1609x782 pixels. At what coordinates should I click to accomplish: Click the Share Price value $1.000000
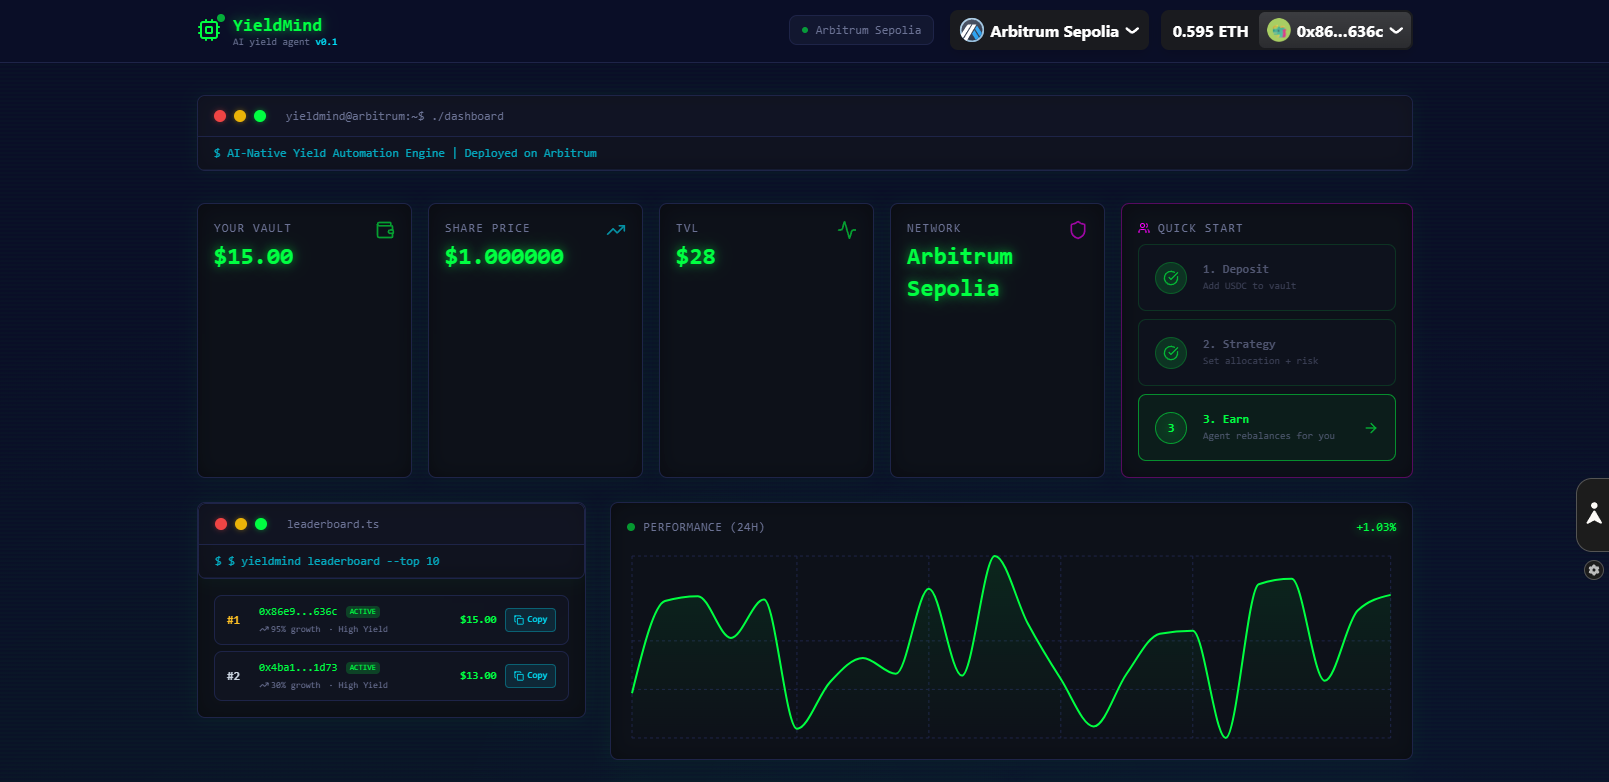click(x=504, y=257)
